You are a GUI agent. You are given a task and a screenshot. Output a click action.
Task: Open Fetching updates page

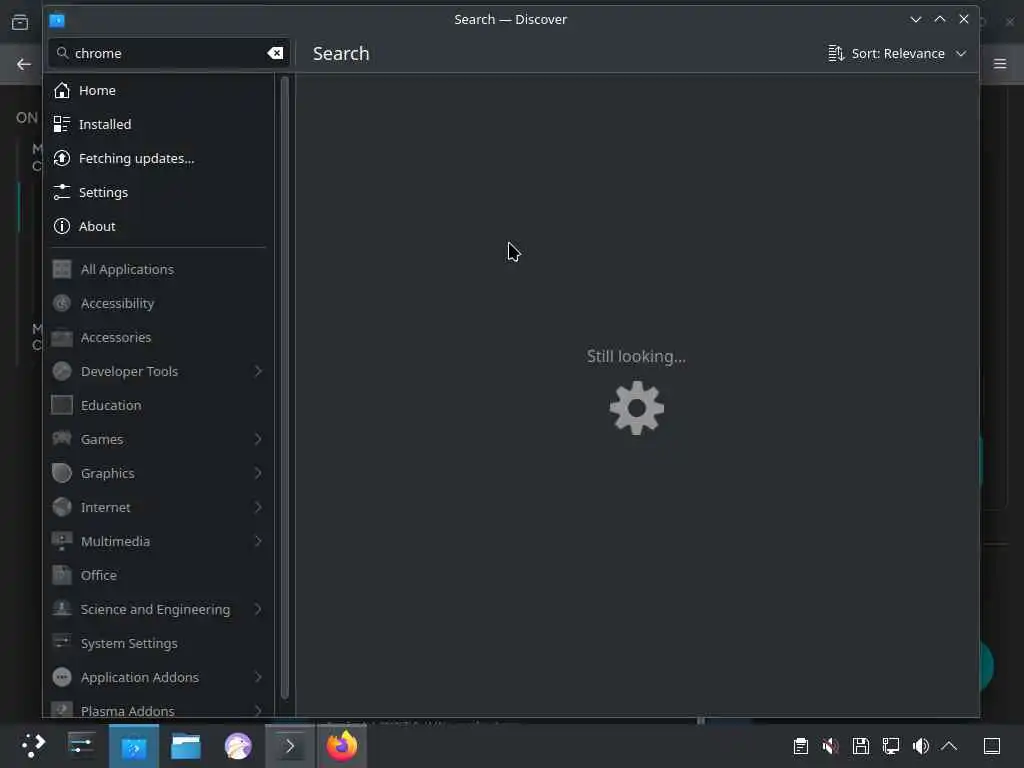tap(159, 158)
